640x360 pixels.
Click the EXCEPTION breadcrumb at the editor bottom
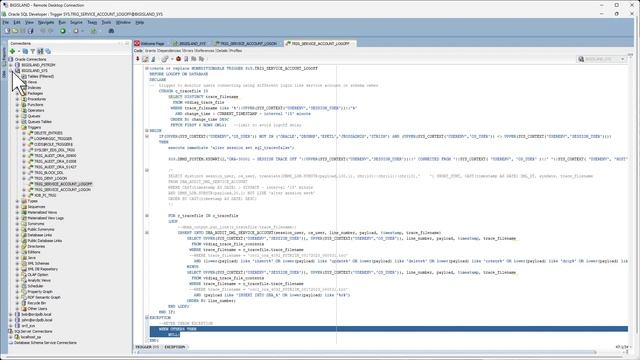click(175, 347)
